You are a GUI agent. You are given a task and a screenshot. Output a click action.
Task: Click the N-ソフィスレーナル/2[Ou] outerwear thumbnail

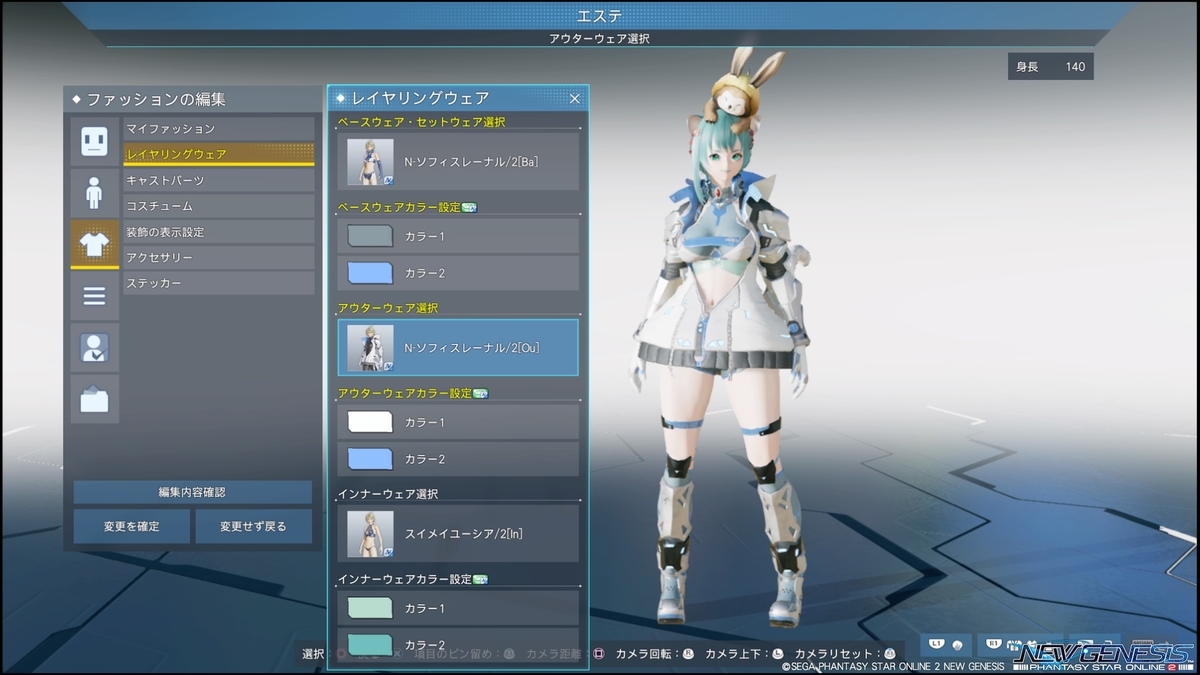pyautogui.click(x=370, y=347)
